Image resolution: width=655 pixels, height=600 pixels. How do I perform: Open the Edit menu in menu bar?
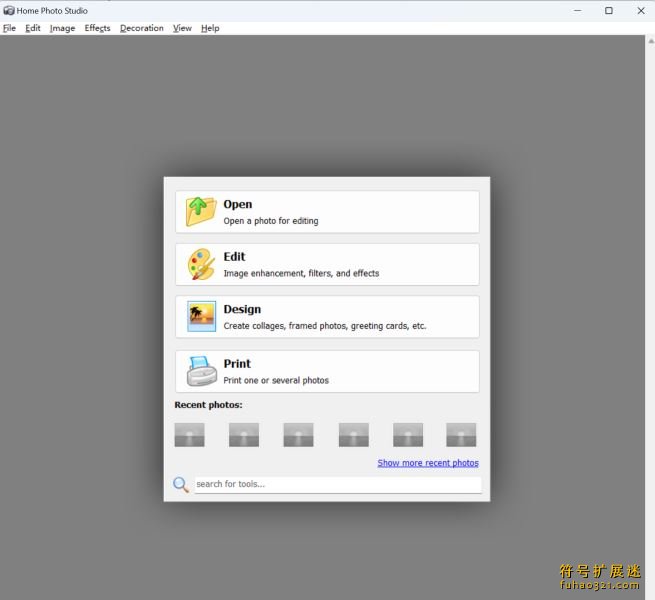[33, 28]
